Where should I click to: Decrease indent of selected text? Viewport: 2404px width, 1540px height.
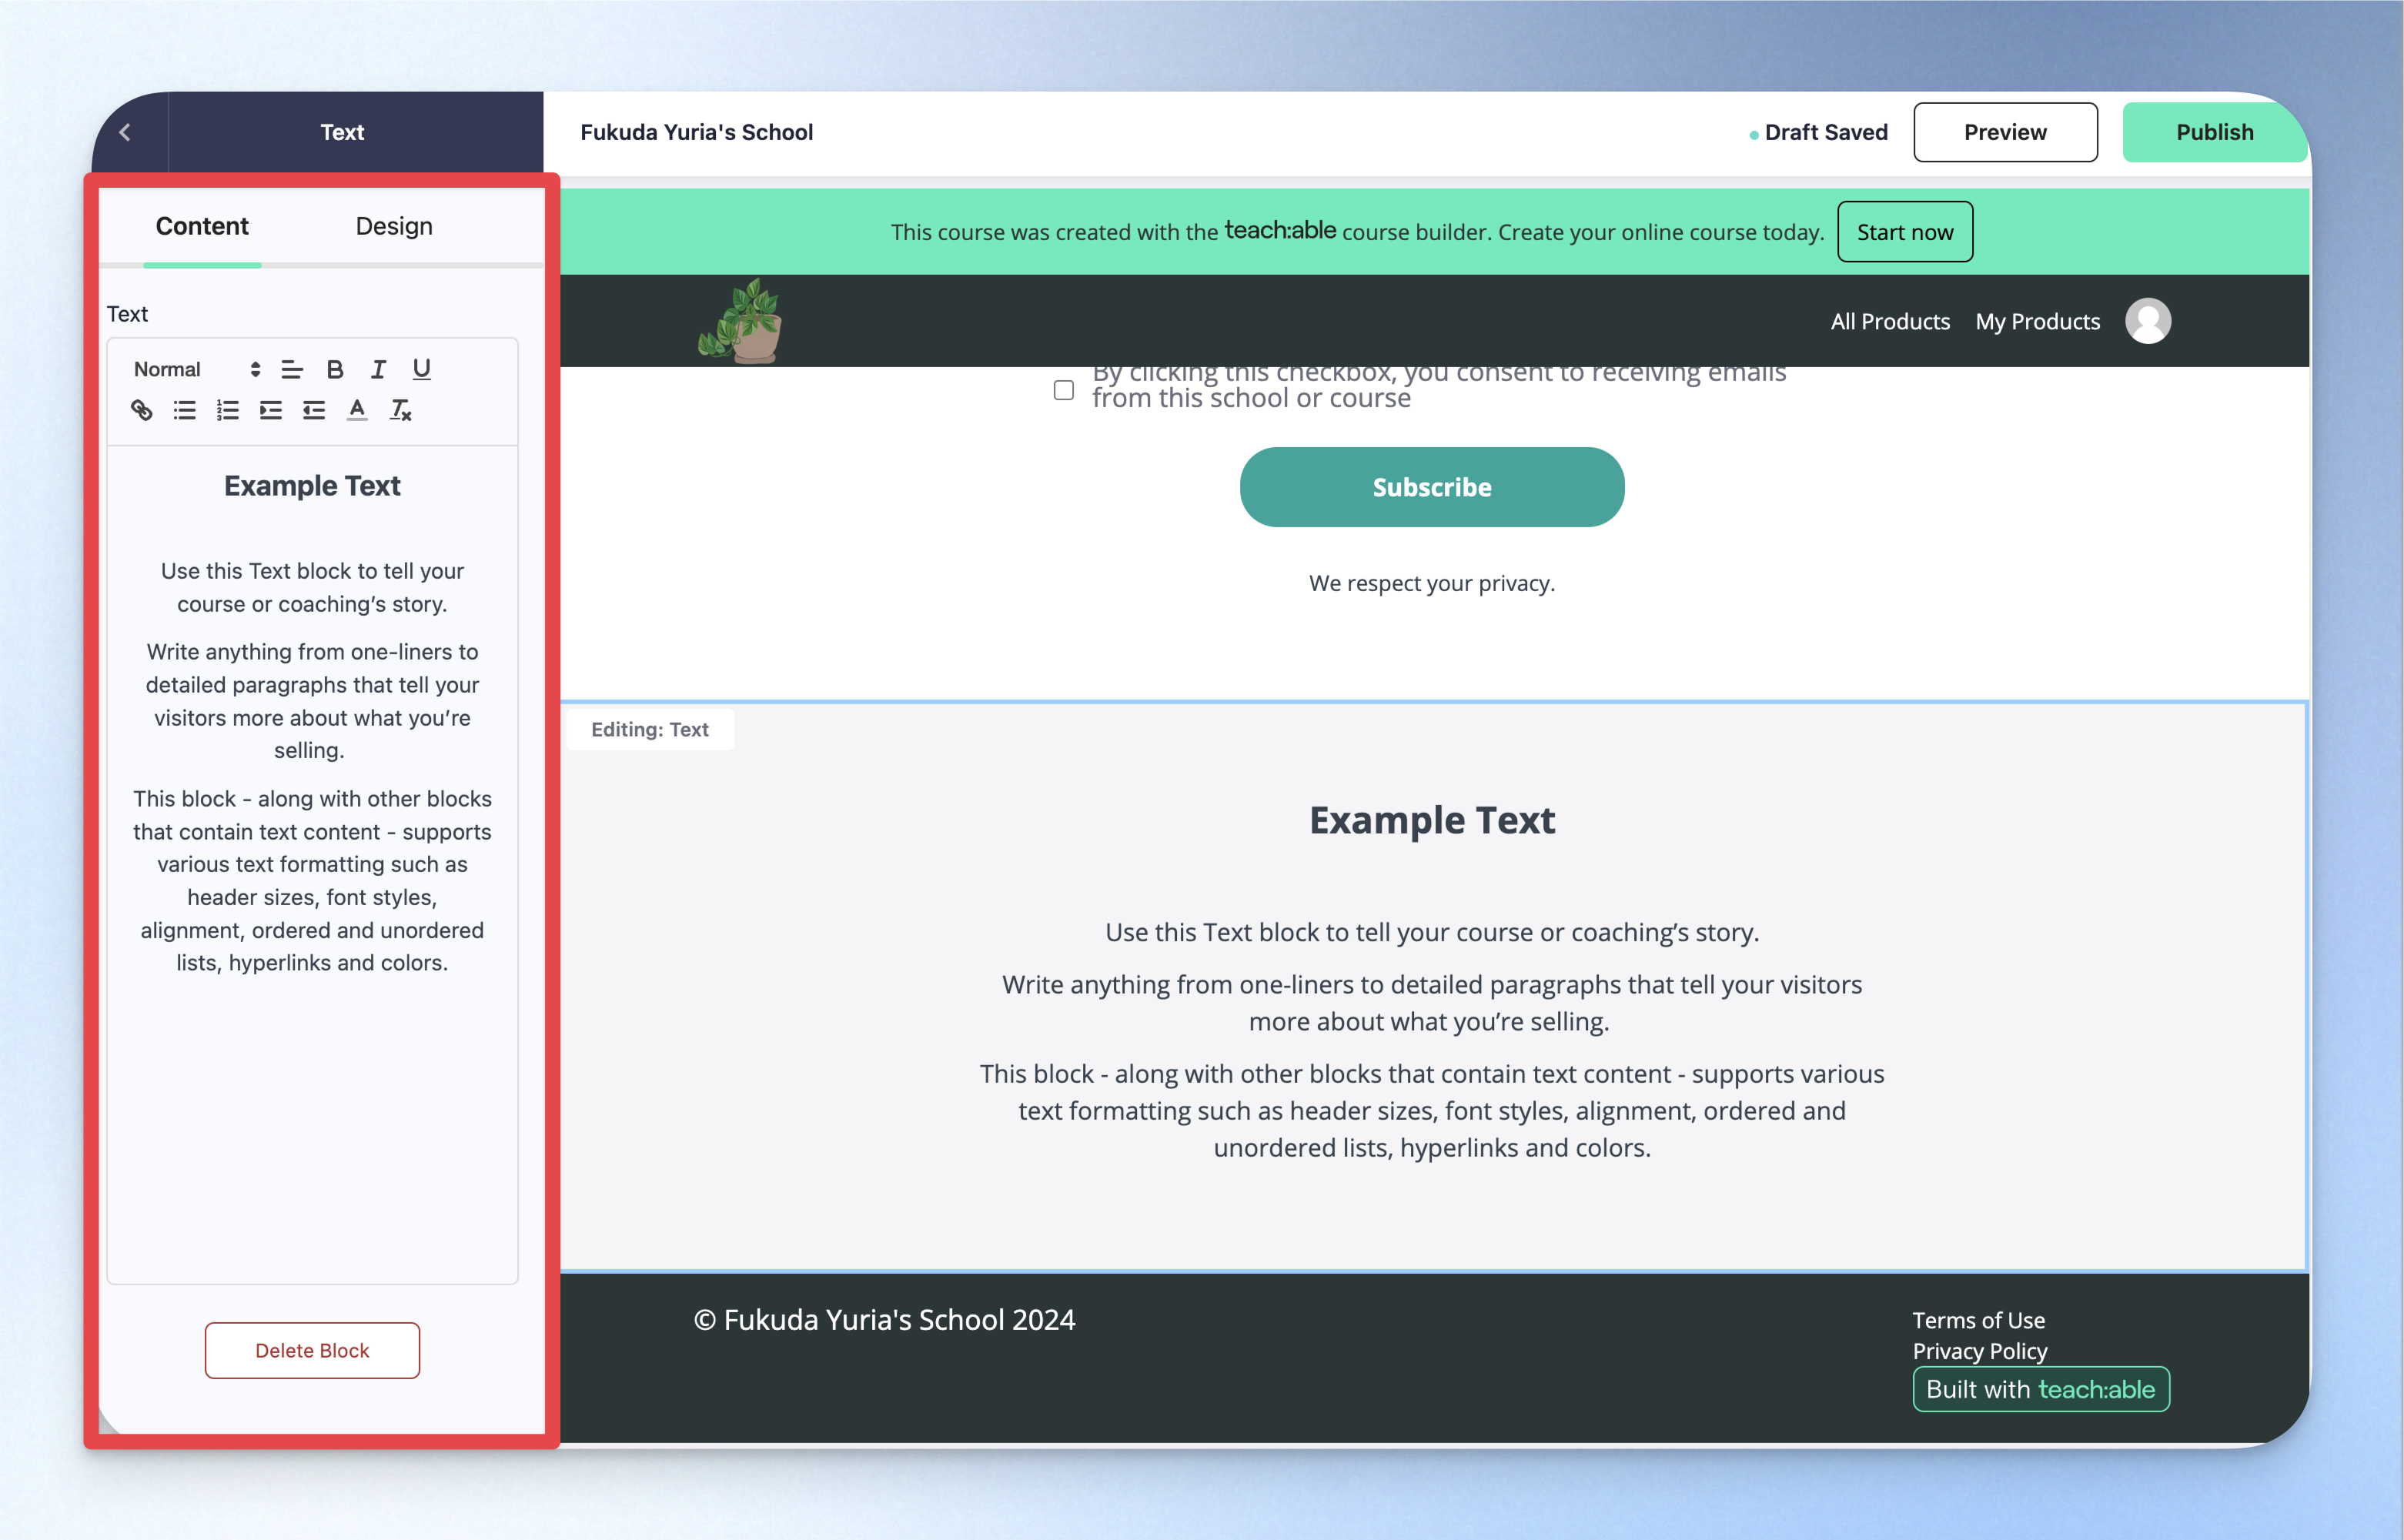(314, 410)
